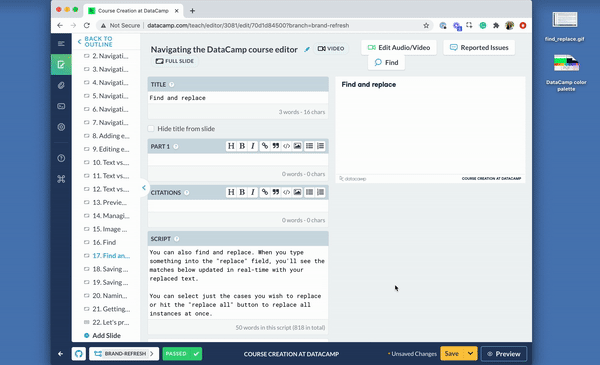The image size is (600, 365).
Task: Click the VIDEO type badge
Action: pyautogui.click(x=331, y=49)
